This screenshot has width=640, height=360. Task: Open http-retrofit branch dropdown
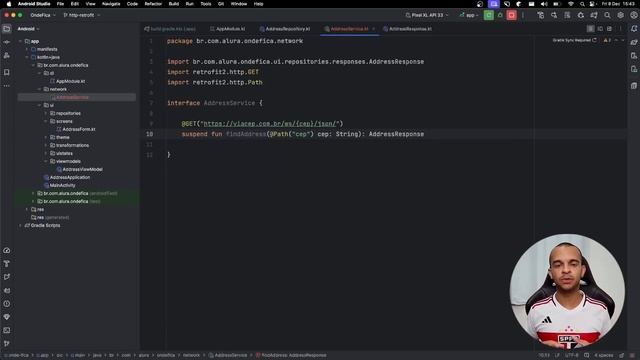tap(82, 15)
